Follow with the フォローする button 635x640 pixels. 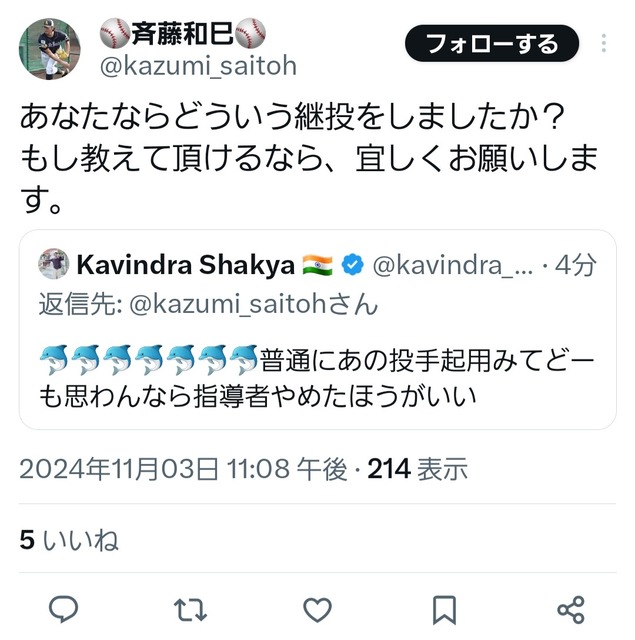492,43
